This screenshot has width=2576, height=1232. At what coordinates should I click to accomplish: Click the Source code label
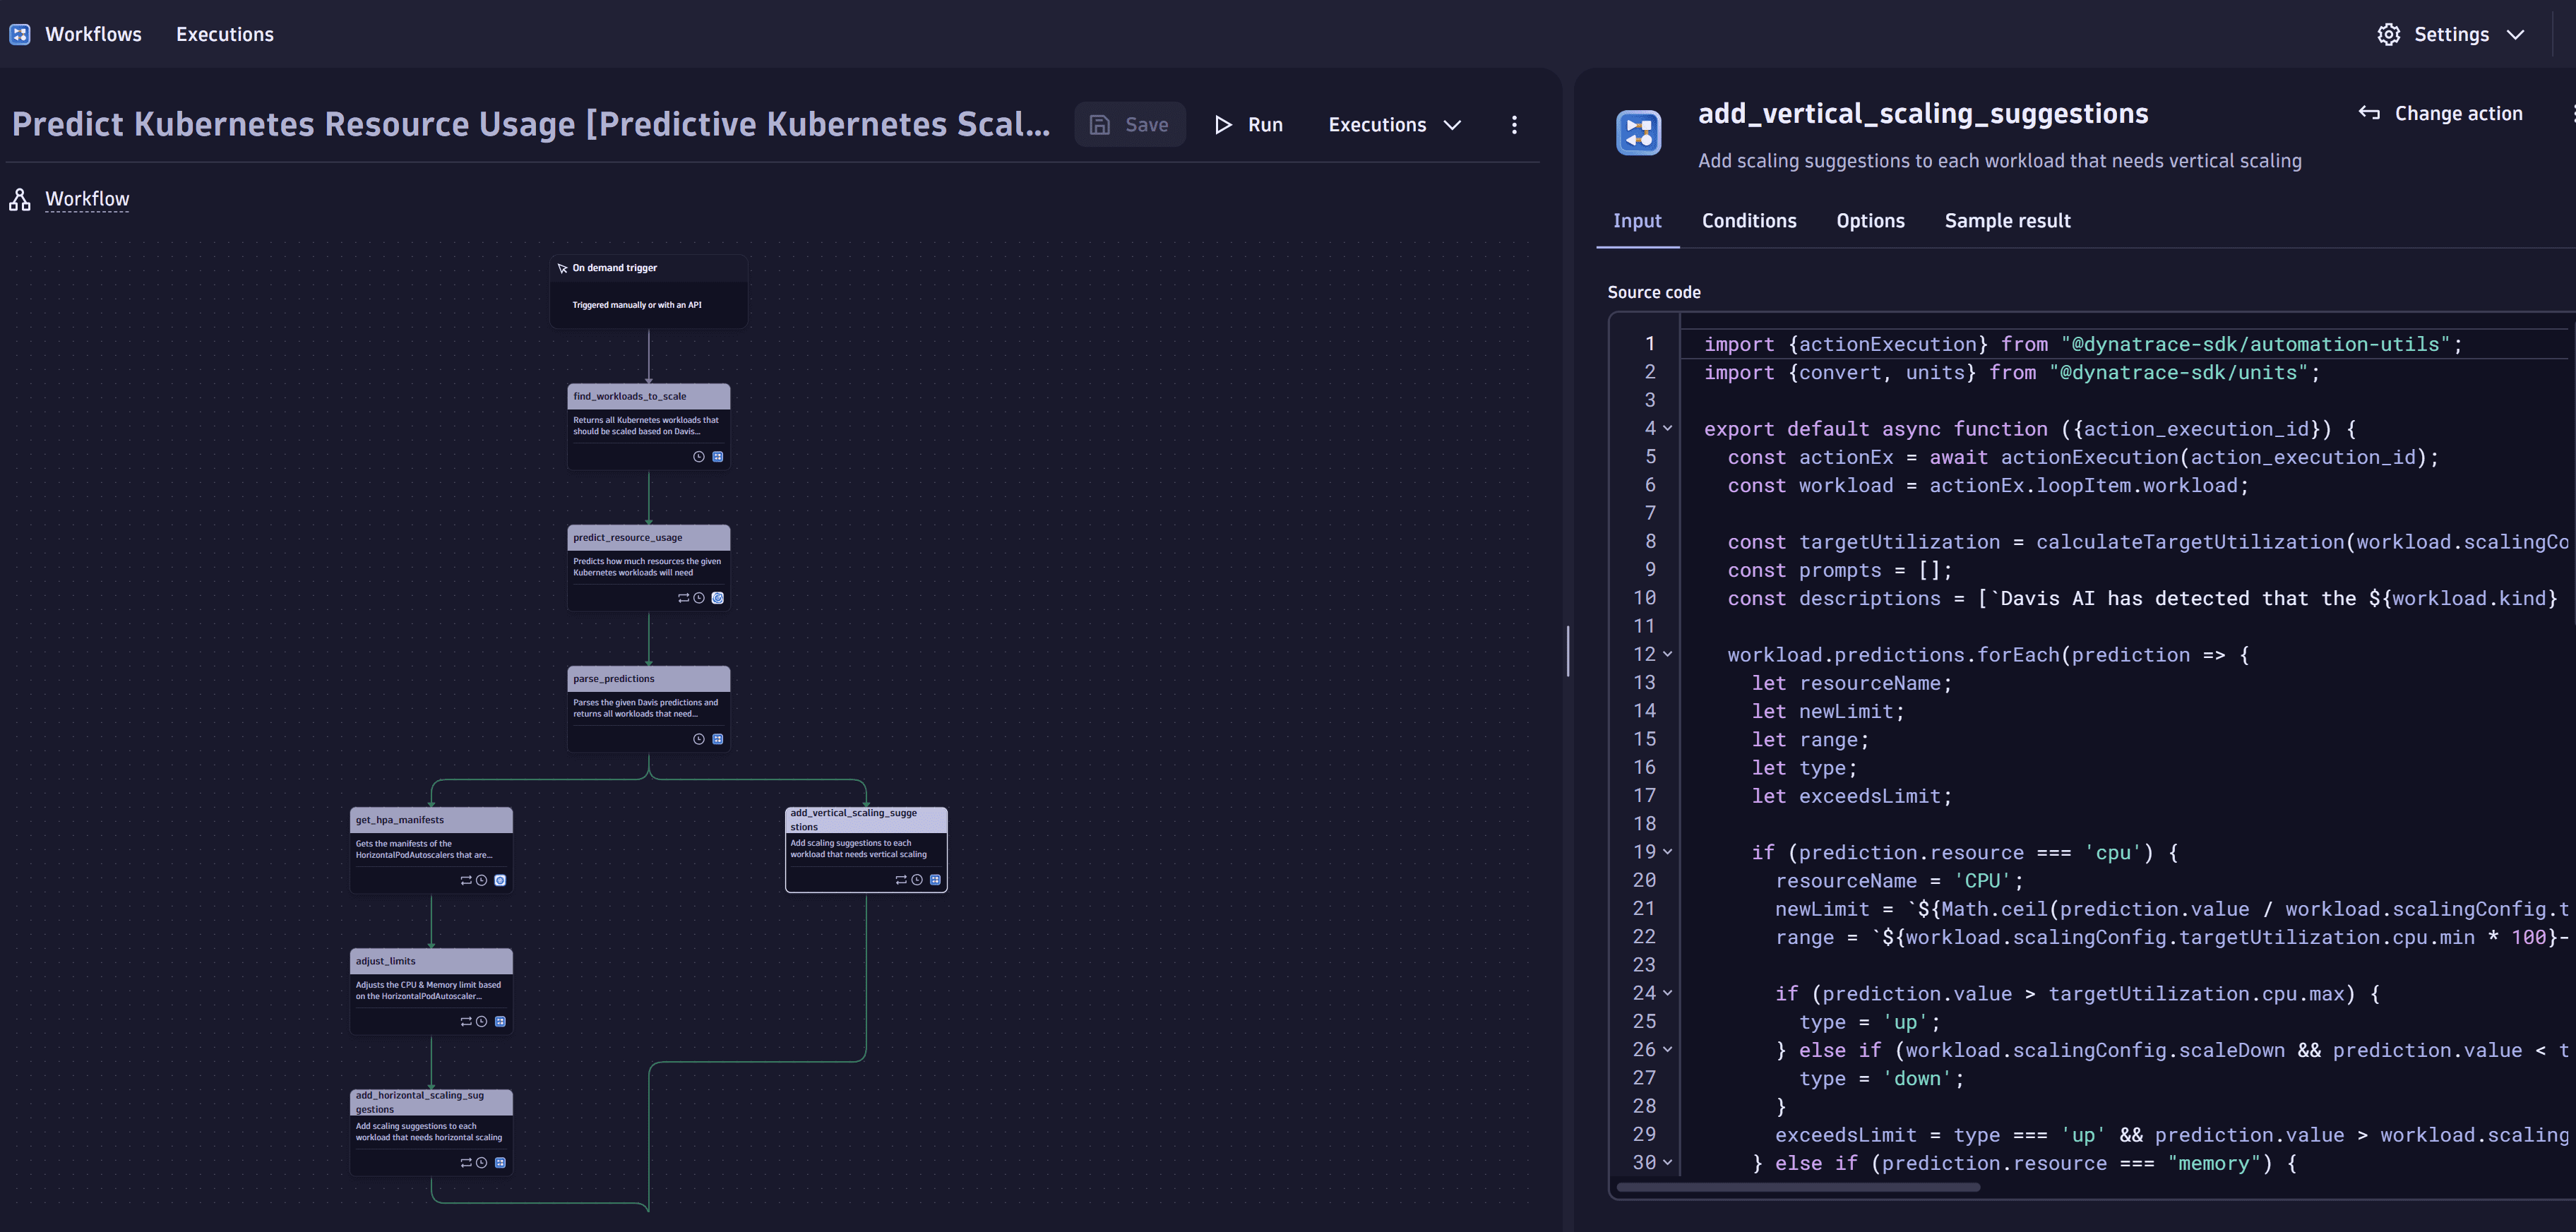pos(1654,292)
